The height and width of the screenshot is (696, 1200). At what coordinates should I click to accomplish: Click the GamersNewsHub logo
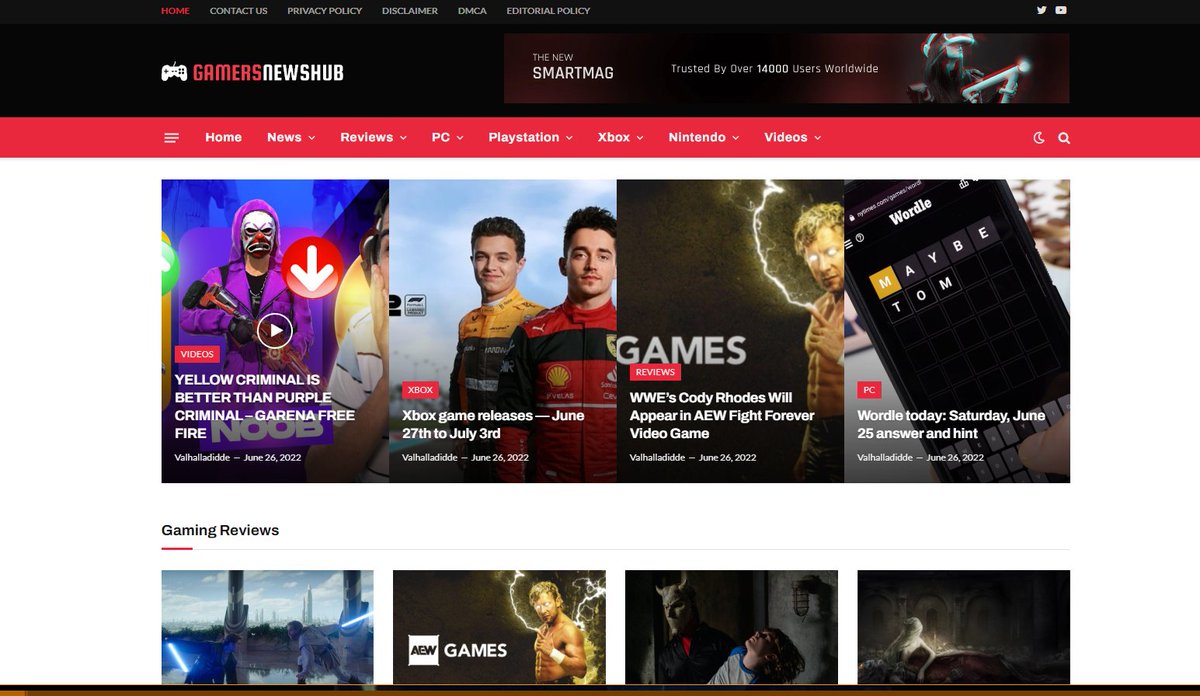(252, 72)
